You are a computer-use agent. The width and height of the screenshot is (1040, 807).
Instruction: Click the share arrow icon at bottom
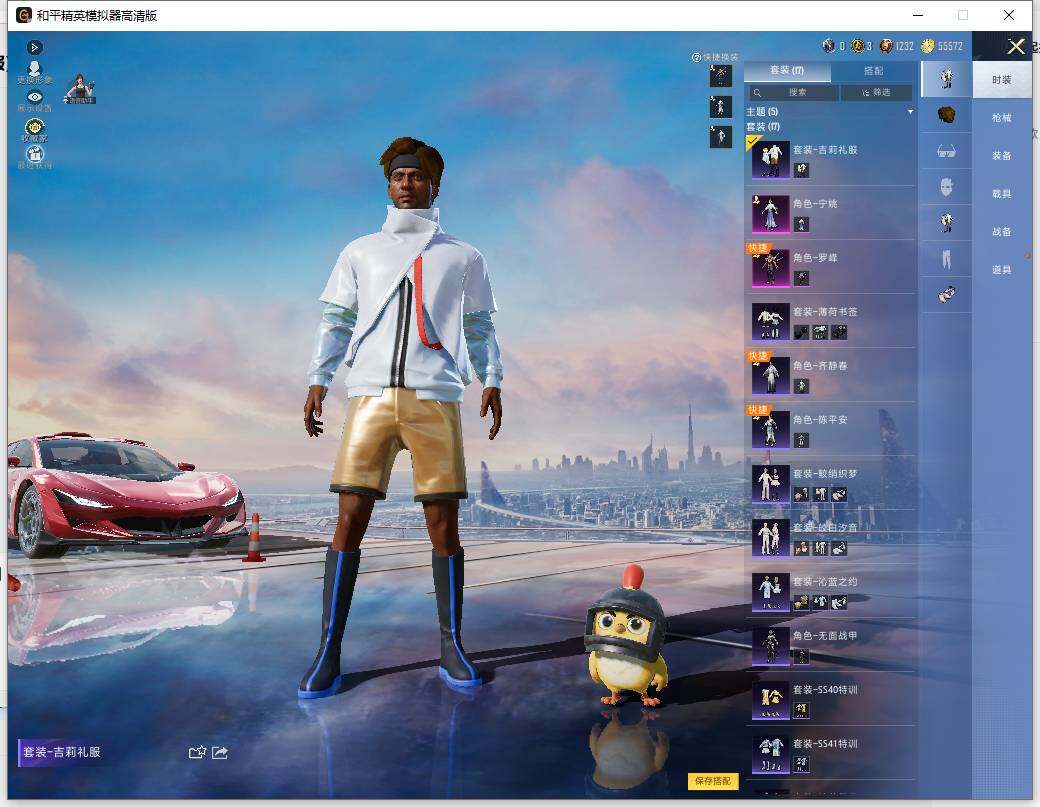[220, 753]
